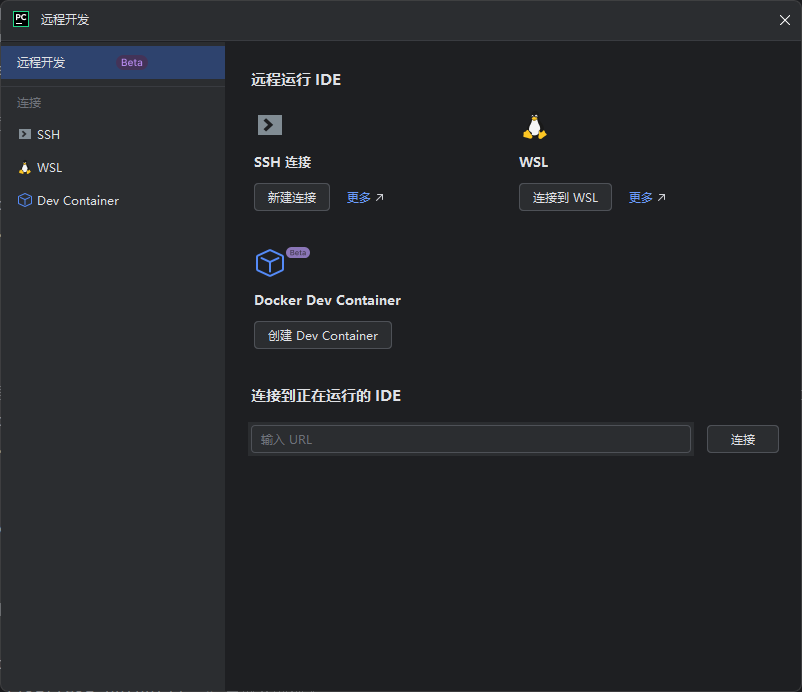Click 连接到 WSL button
Image resolution: width=802 pixels, height=692 pixels.
click(565, 197)
